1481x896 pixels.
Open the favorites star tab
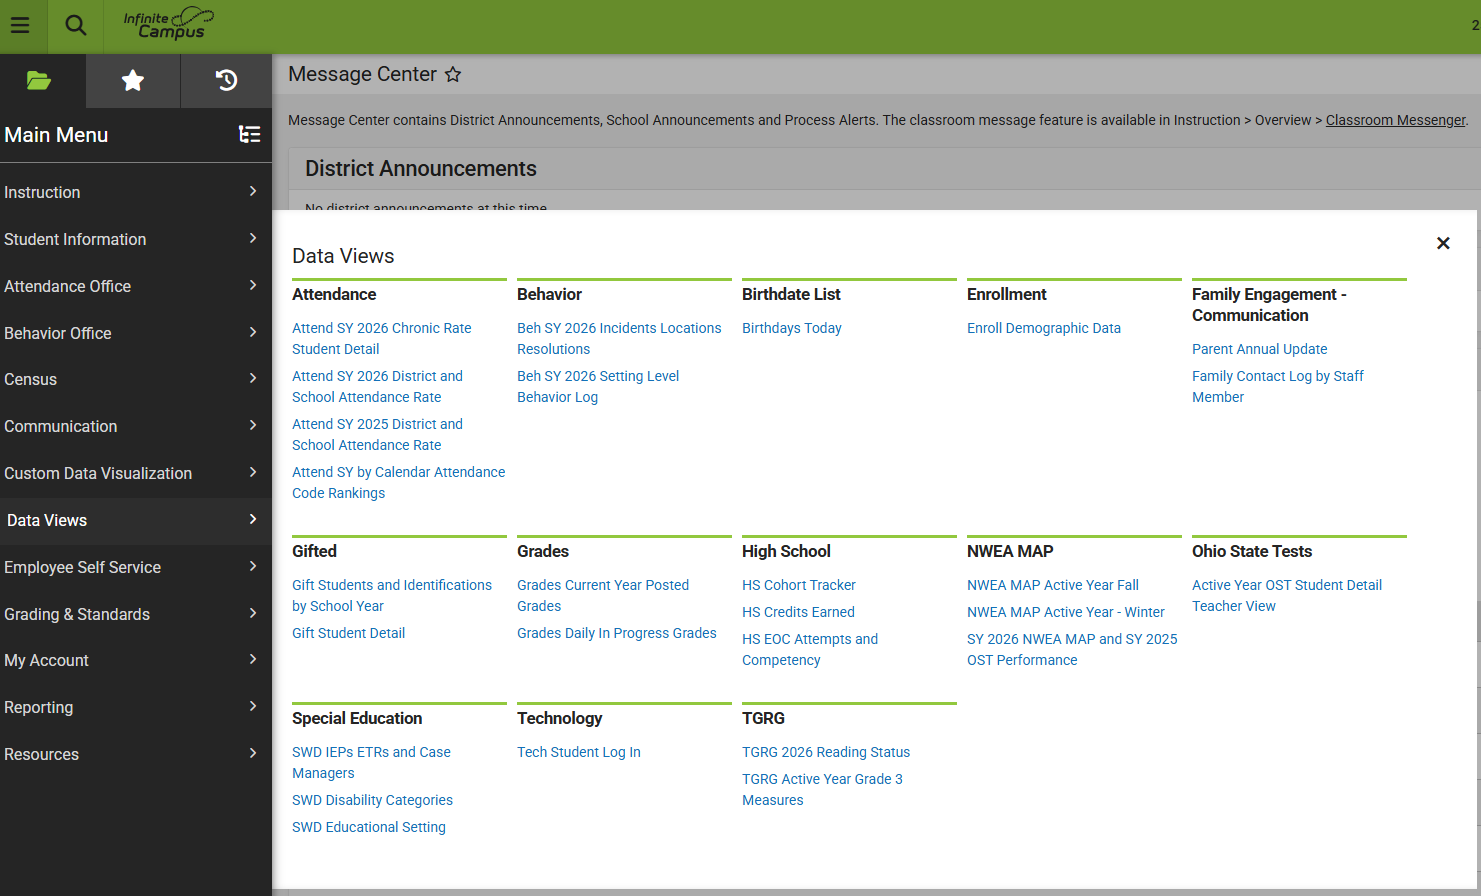(133, 81)
